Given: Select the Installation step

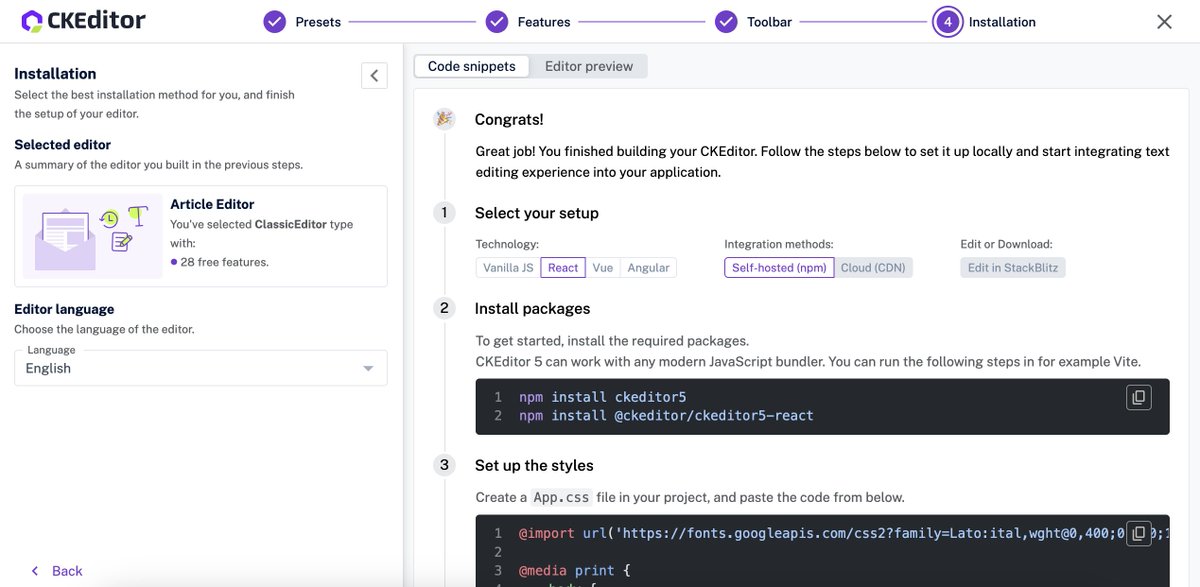Looking at the screenshot, I should [x=985, y=22].
